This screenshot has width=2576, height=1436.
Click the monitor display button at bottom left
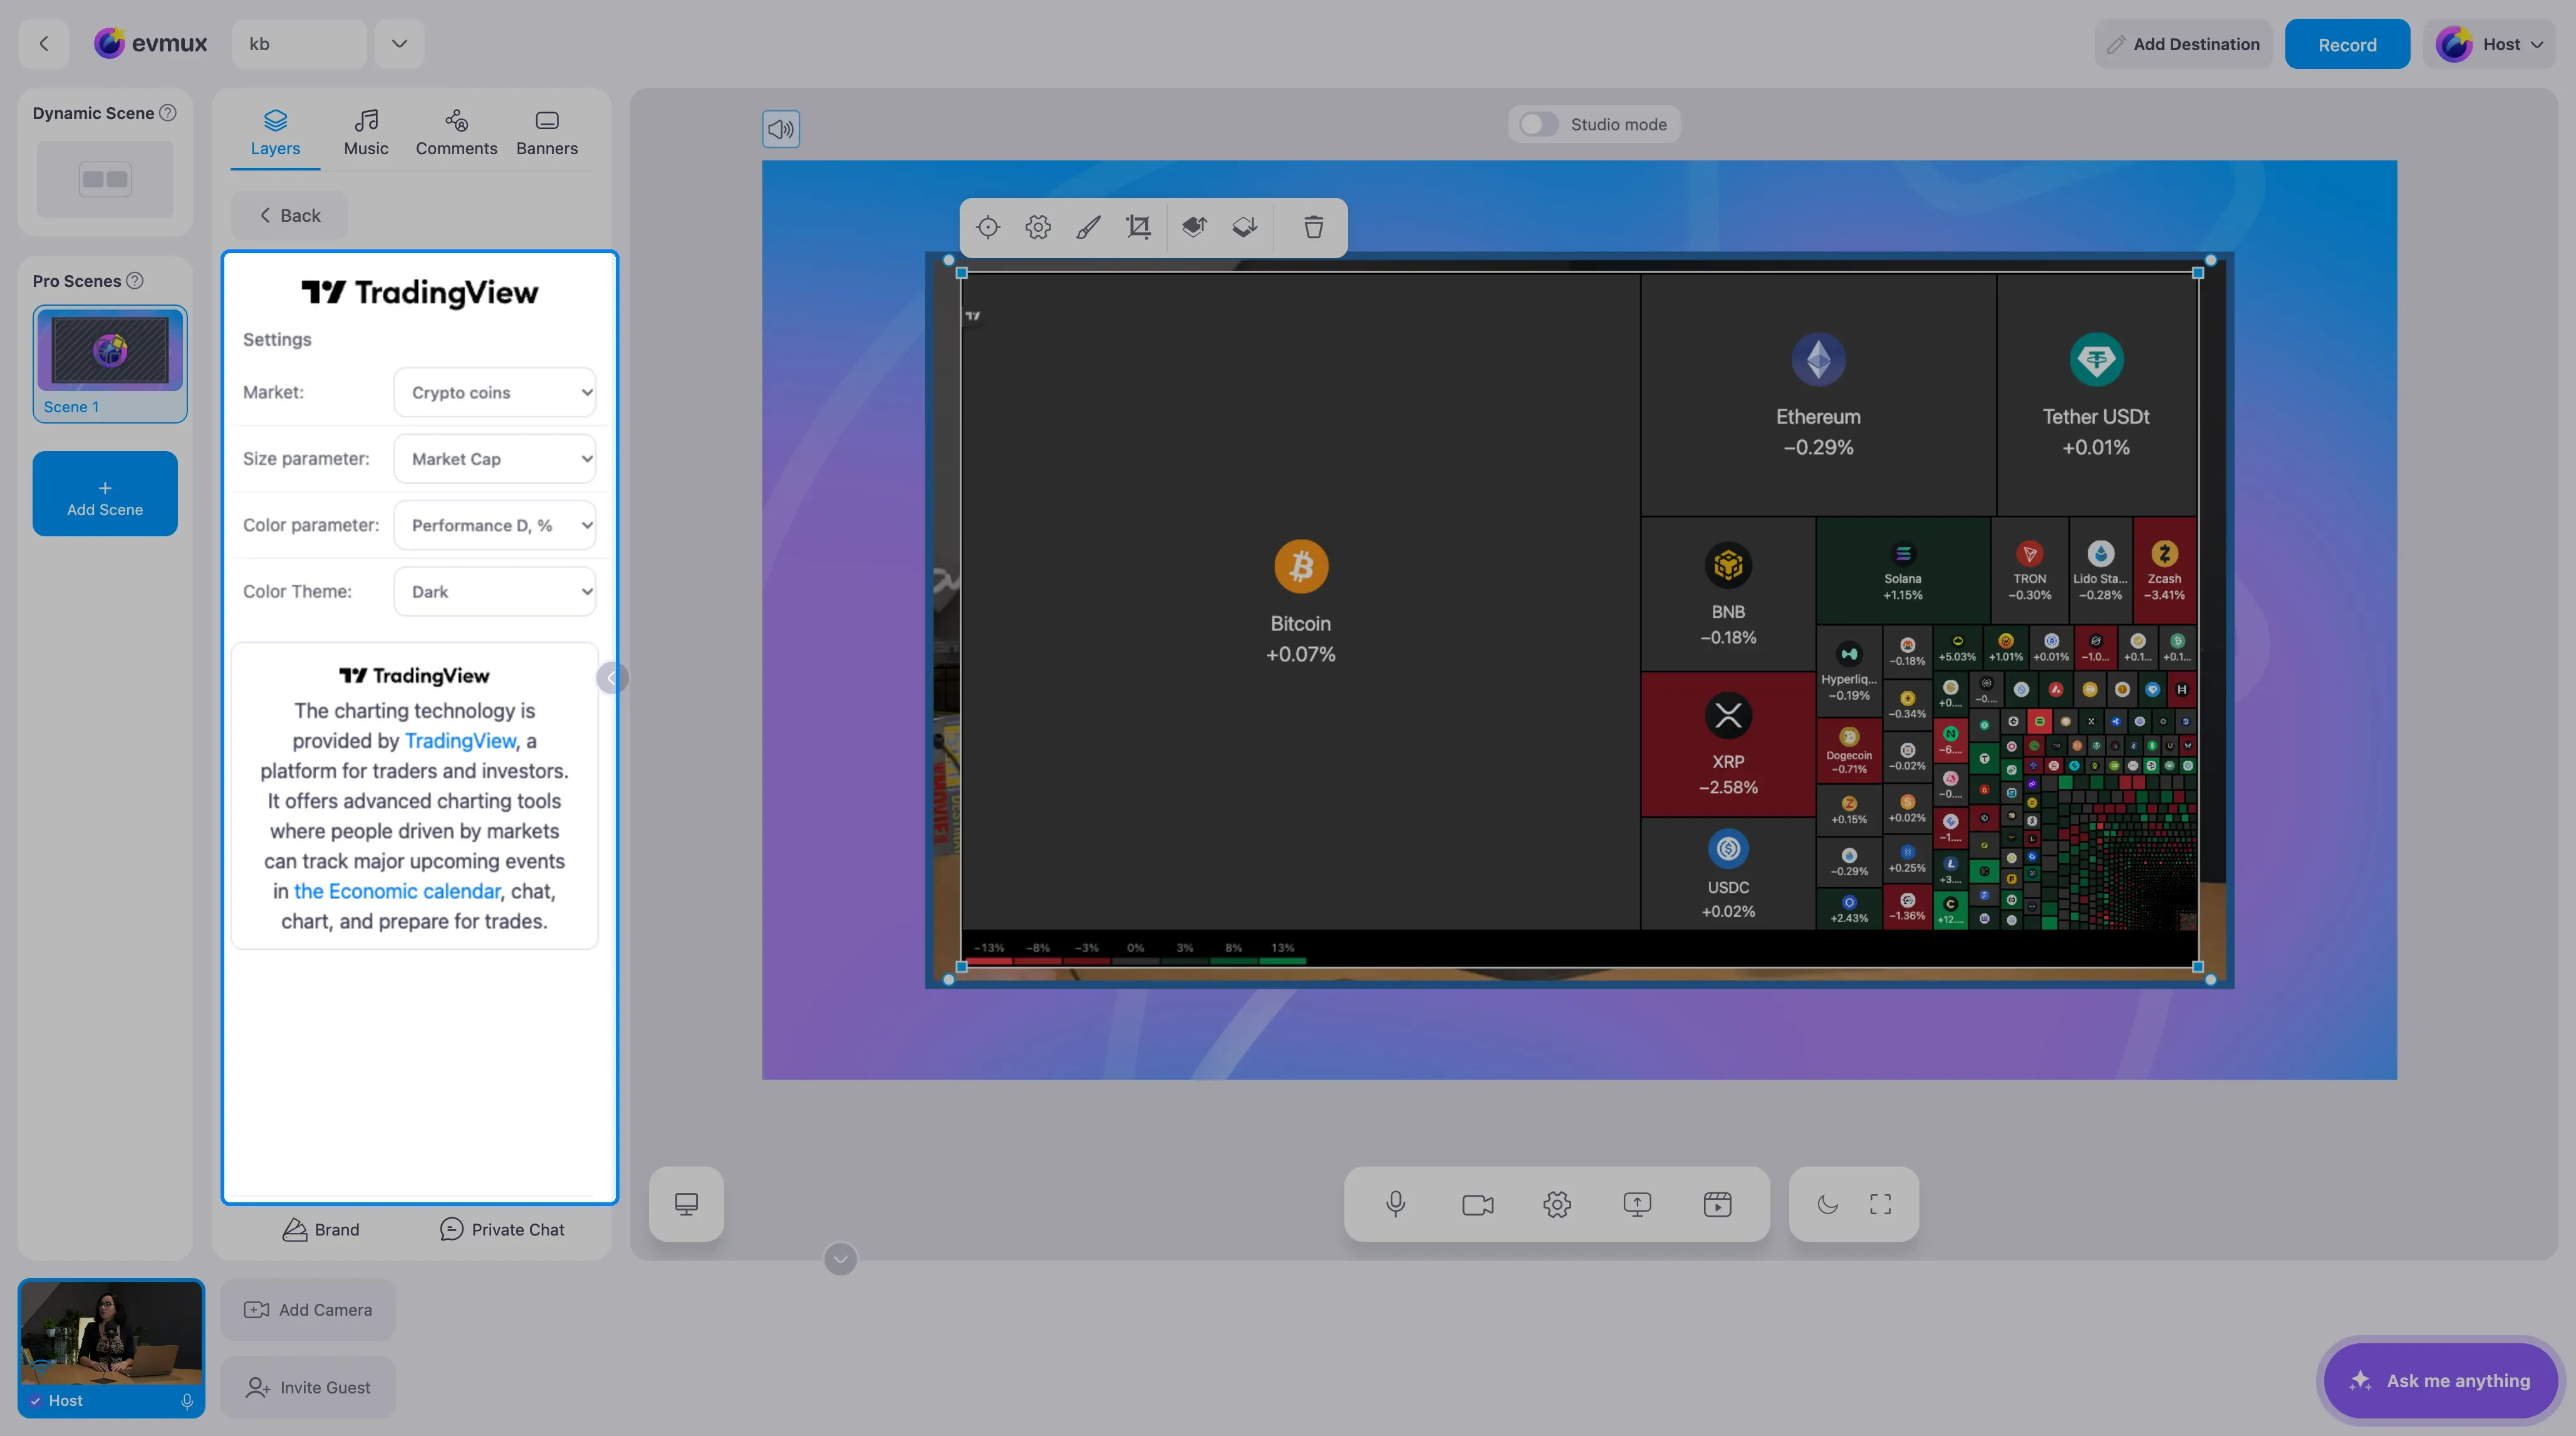coord(686,1204)
